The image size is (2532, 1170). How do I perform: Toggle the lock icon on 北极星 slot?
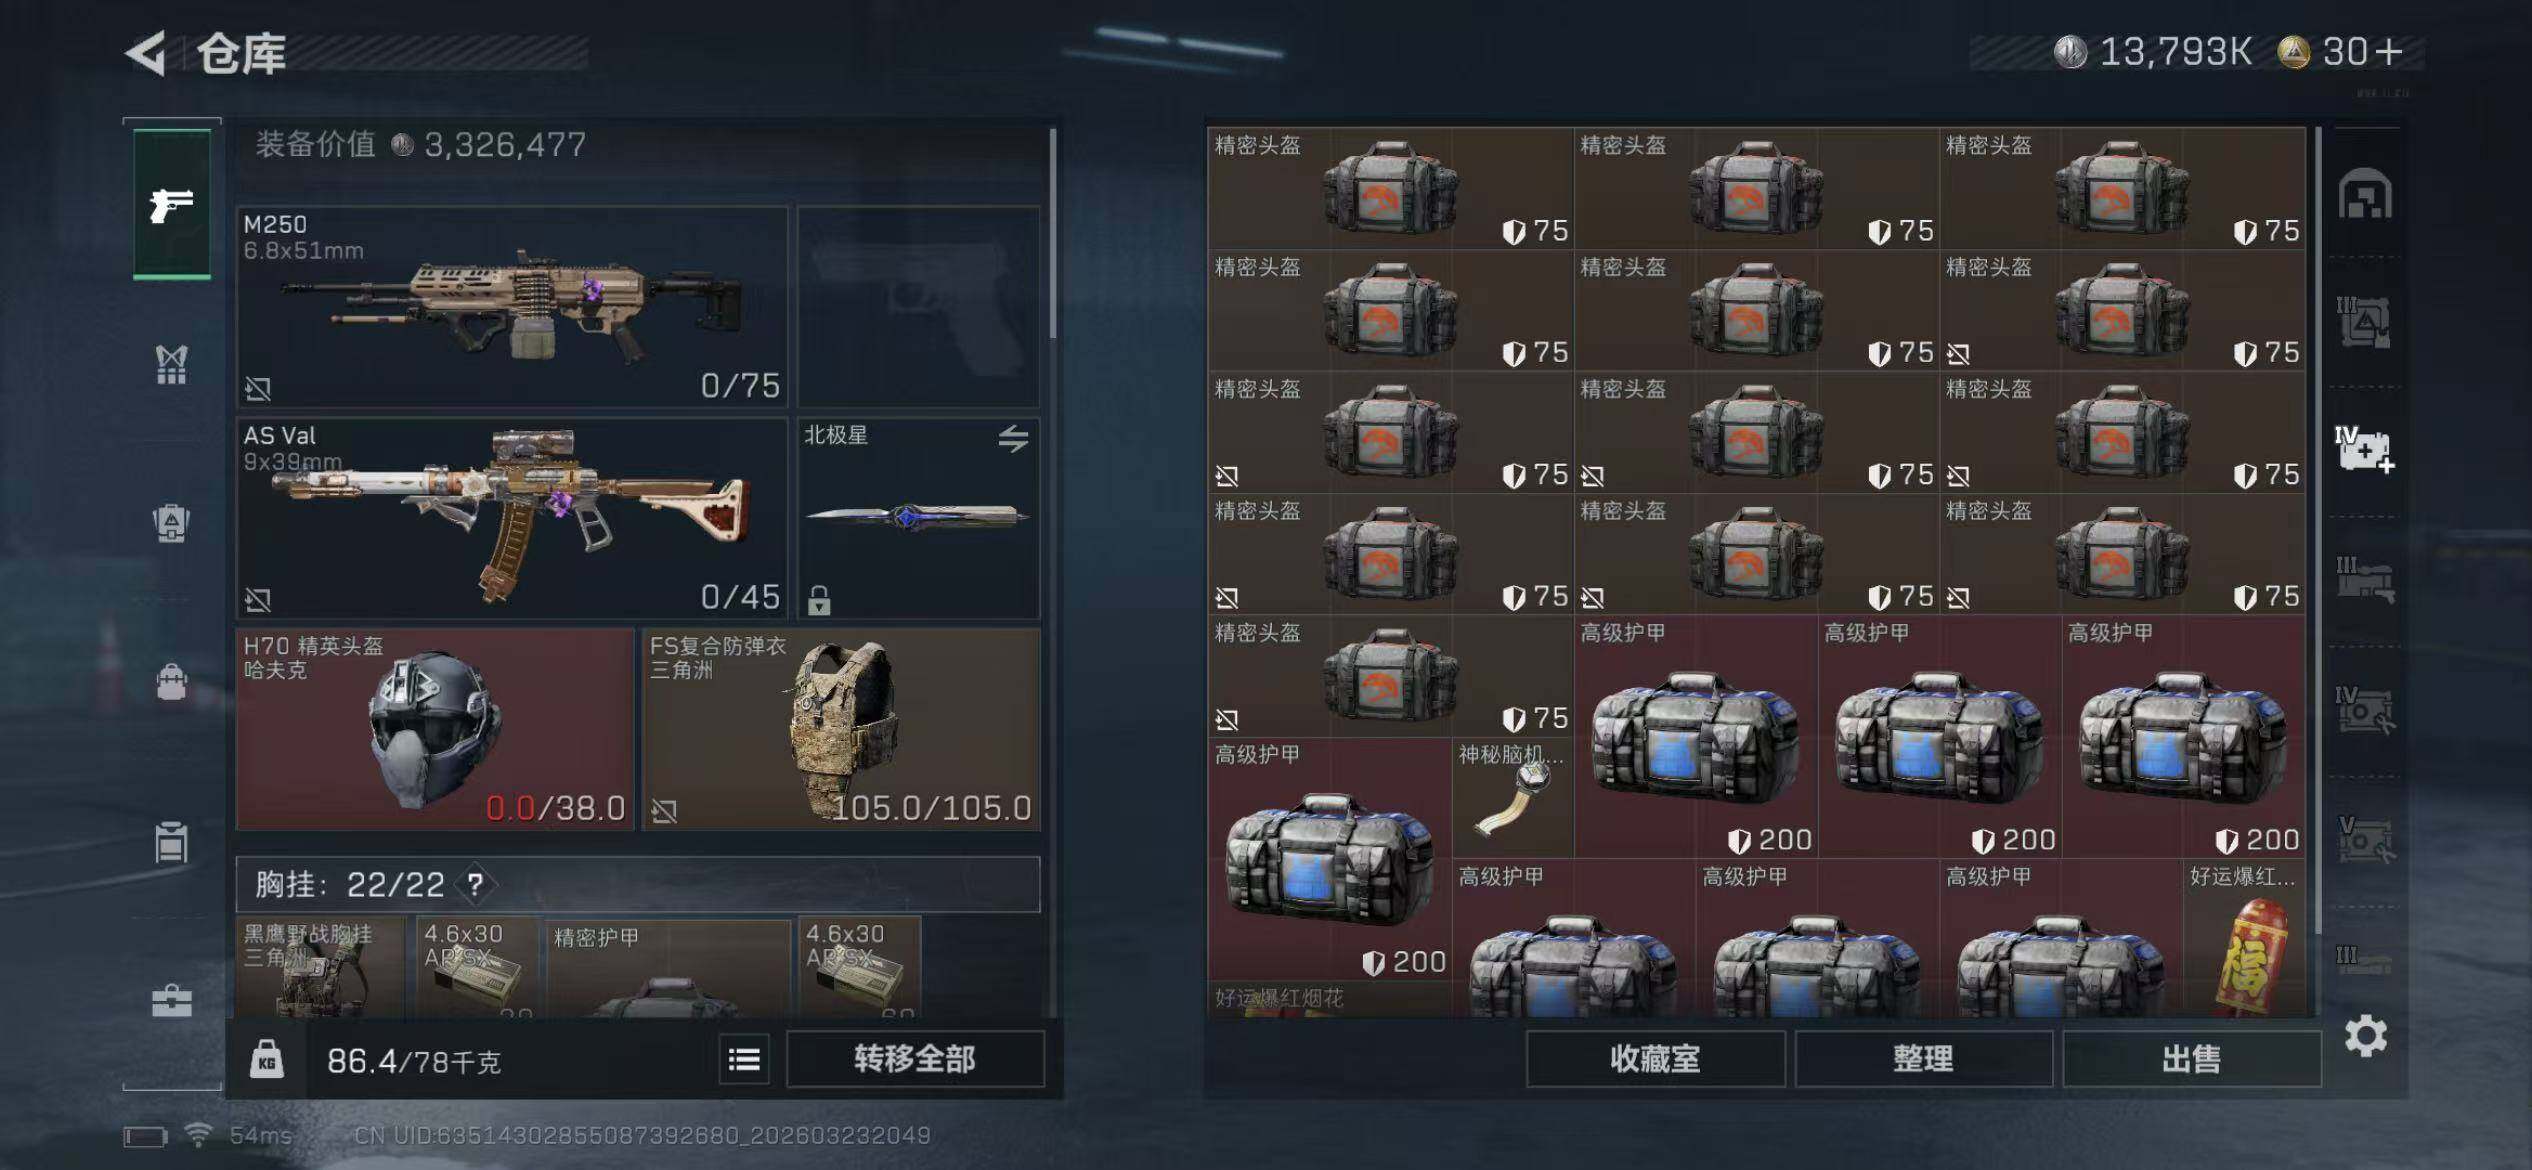(819, 600)
